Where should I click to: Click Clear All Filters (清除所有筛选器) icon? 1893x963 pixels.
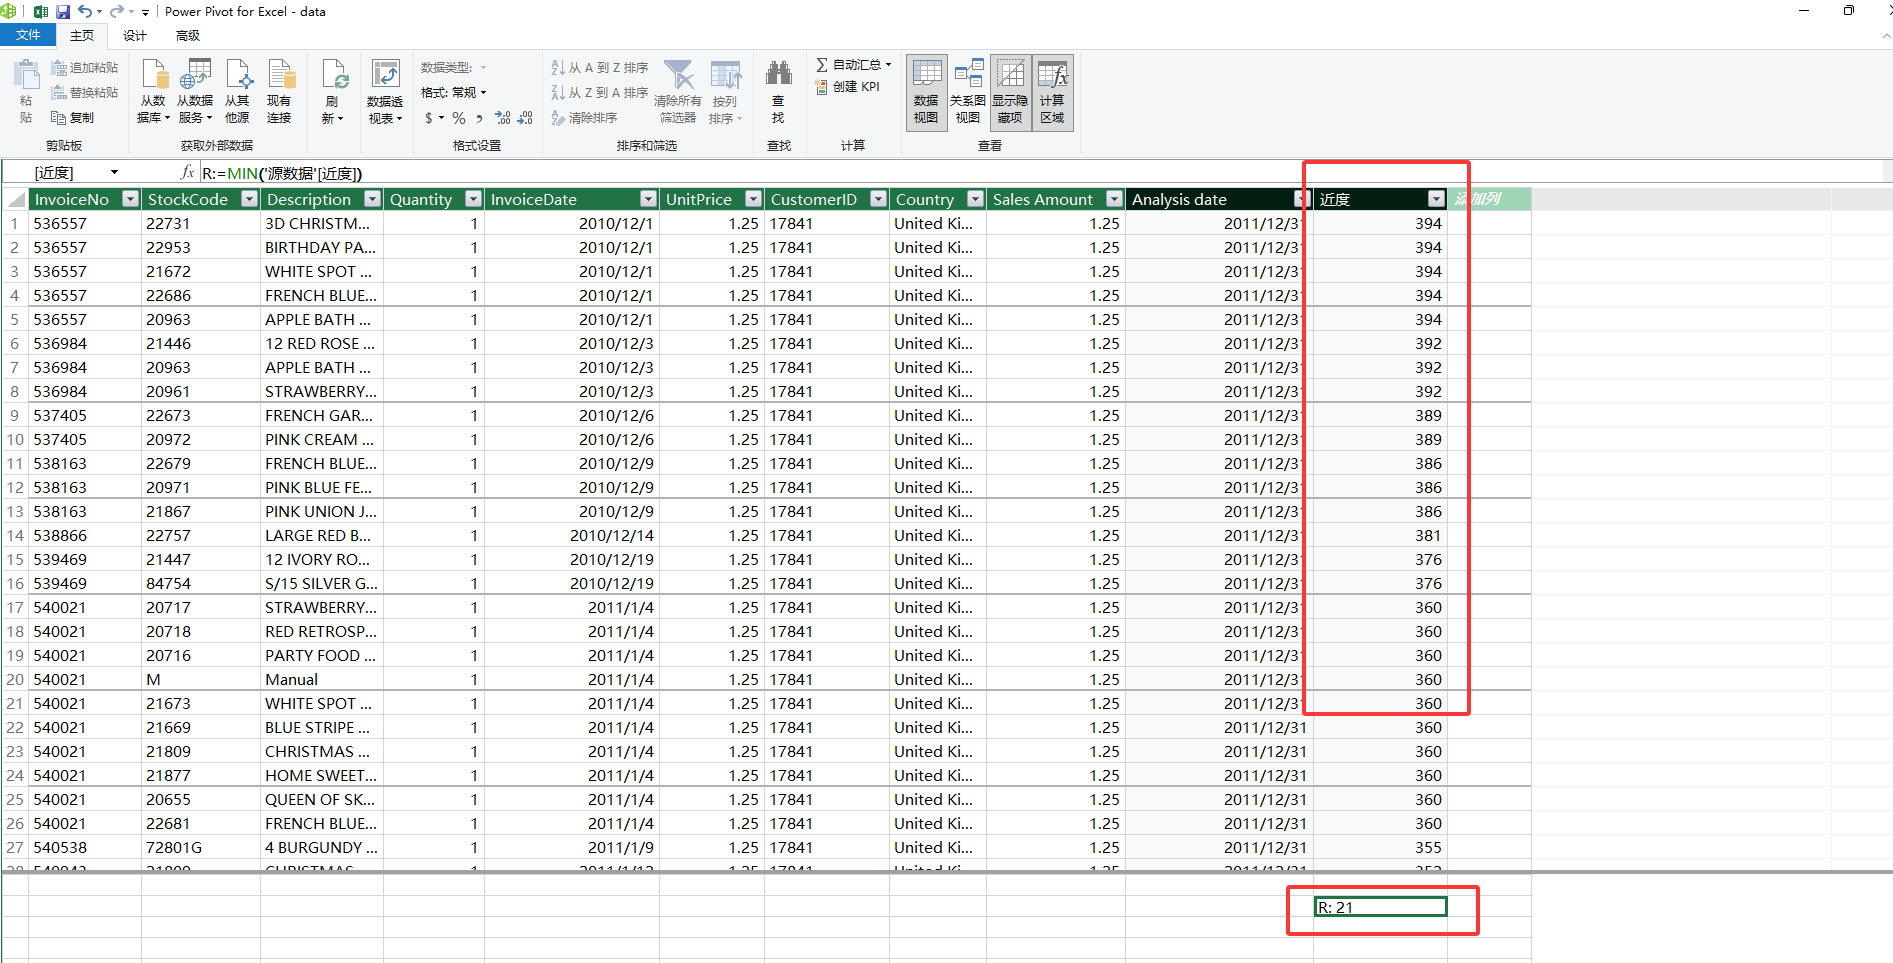[677, 91]
